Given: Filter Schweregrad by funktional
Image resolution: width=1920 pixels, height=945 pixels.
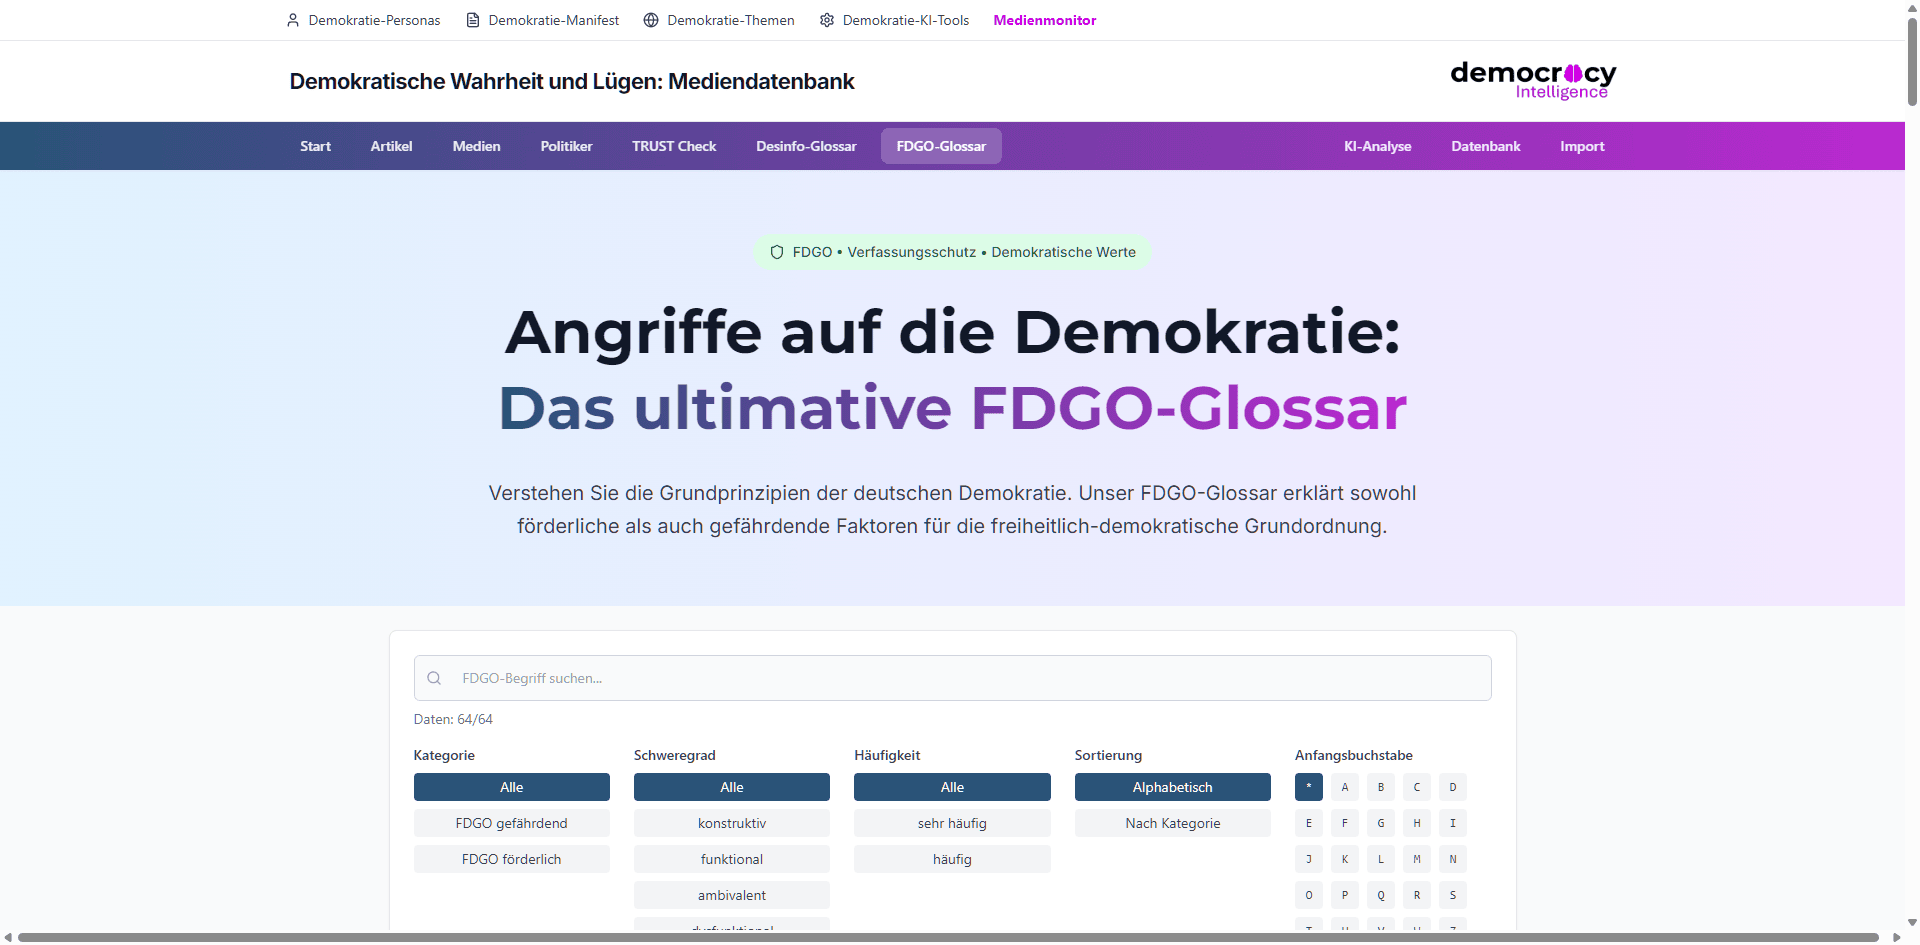Looking at the screenshot, I should 732,859.
